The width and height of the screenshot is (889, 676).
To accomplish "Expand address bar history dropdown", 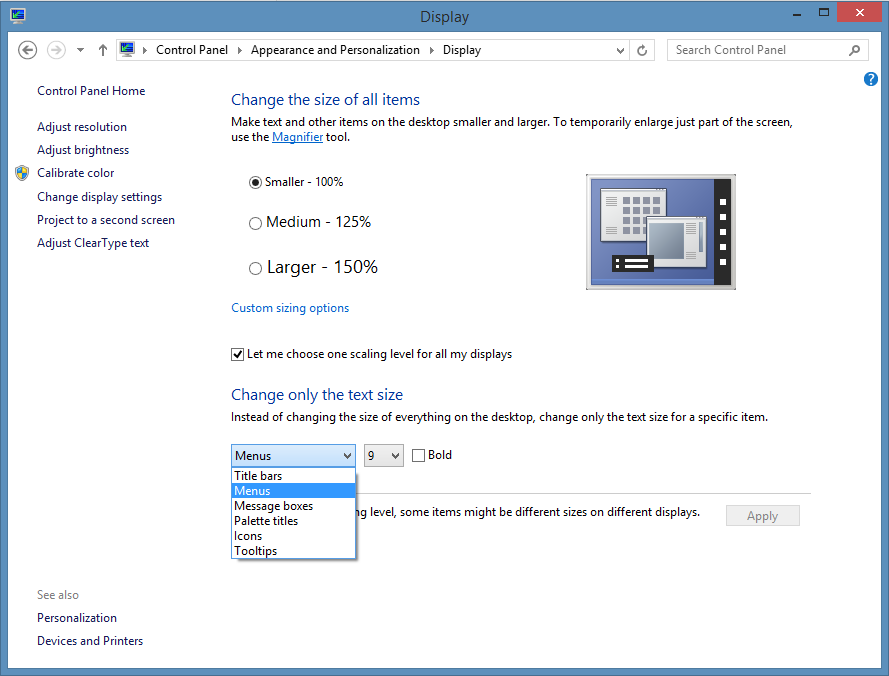I will pyautogui.click(x=620, y=50).
